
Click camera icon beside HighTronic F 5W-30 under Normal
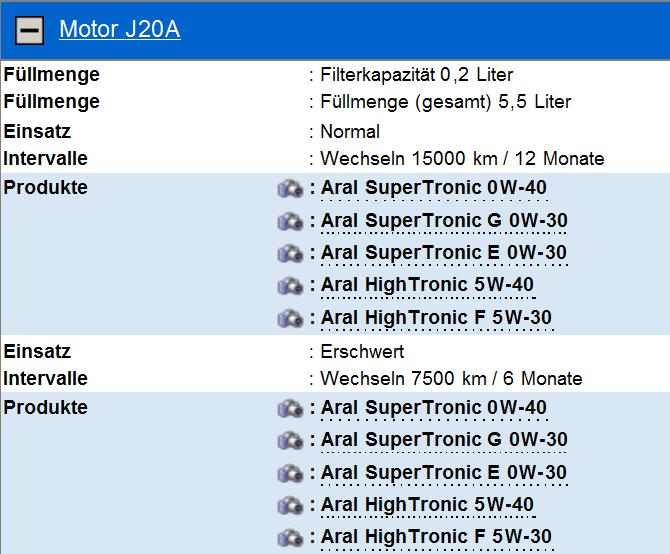tap(290, 318)
